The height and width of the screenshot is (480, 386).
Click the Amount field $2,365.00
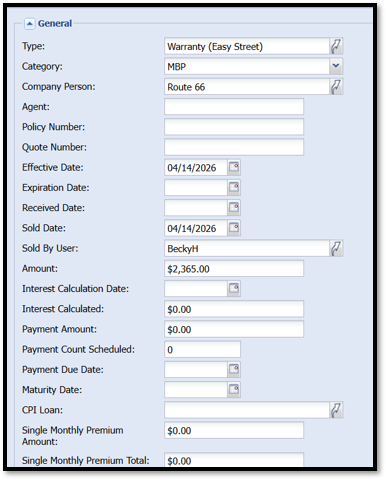pos(234,269)
